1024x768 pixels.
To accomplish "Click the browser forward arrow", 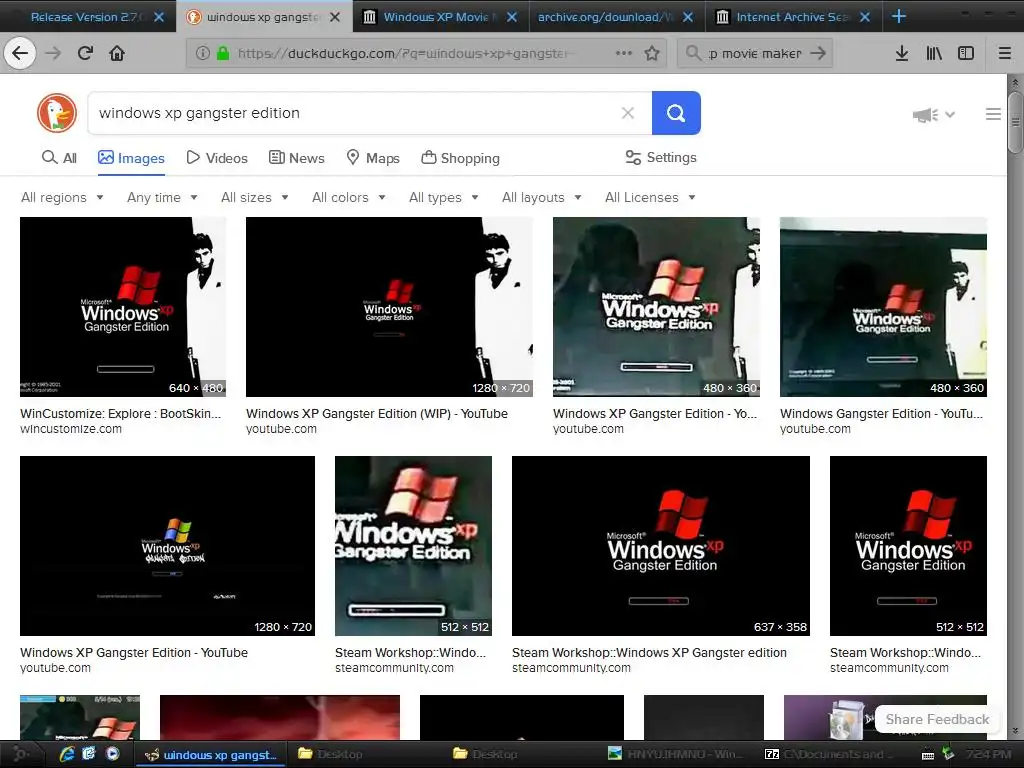I will [53, 53].
